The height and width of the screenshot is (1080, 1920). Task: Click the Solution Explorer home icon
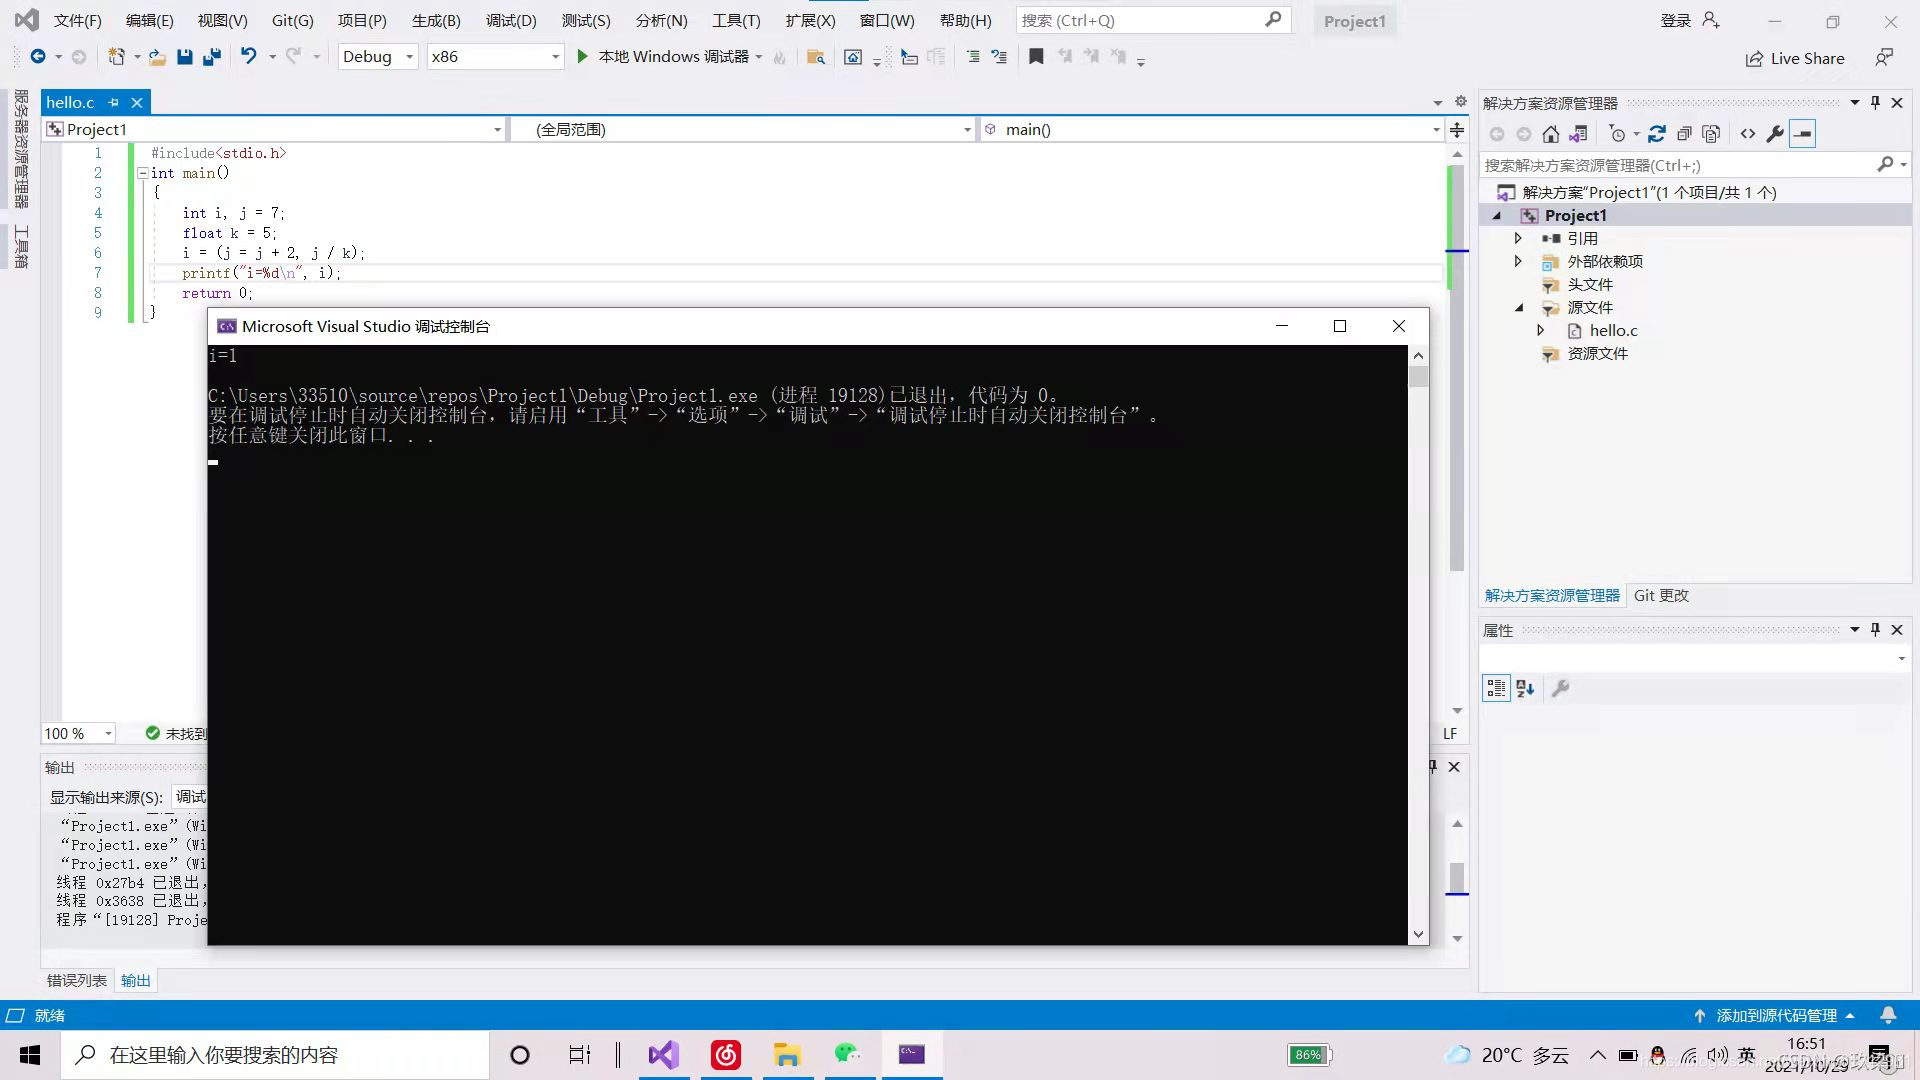(1550, 134)
